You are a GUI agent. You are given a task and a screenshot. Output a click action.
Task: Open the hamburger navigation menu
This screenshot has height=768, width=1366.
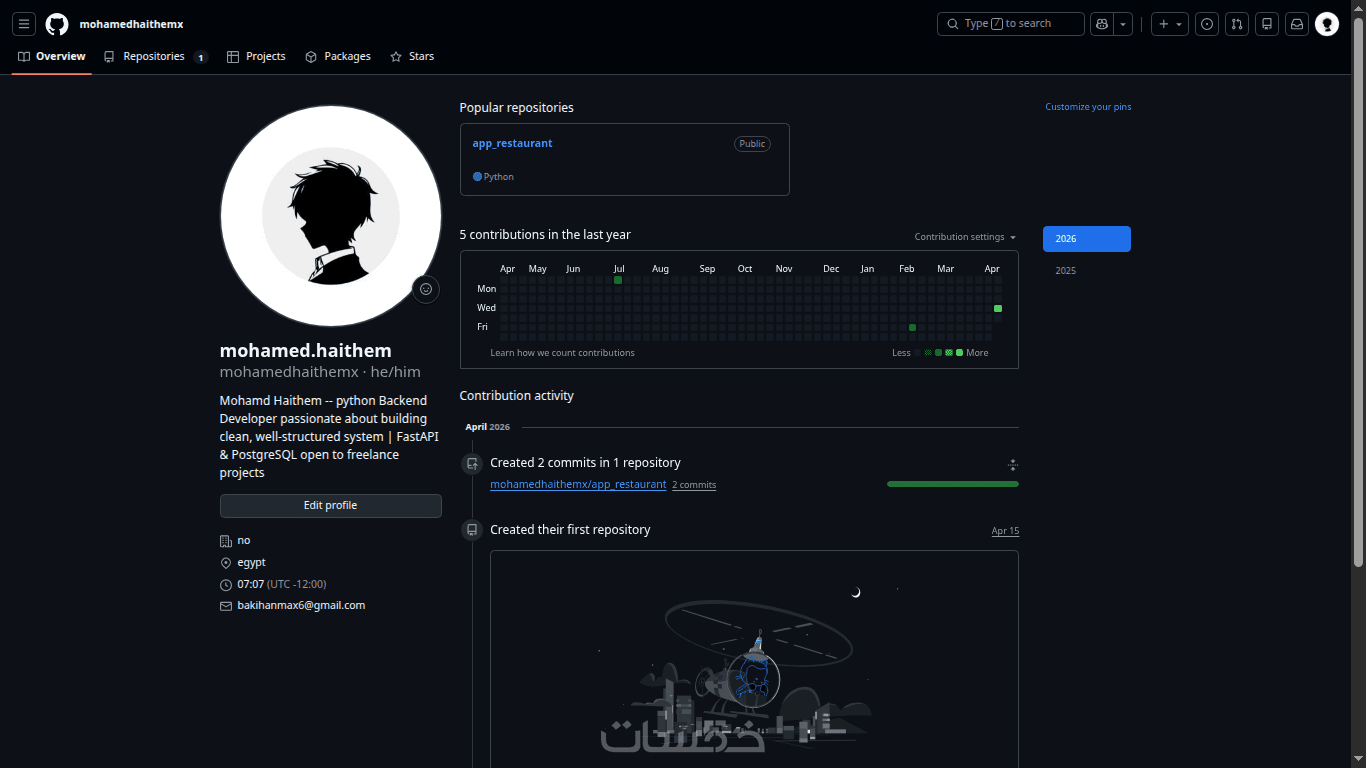[24, 24]
